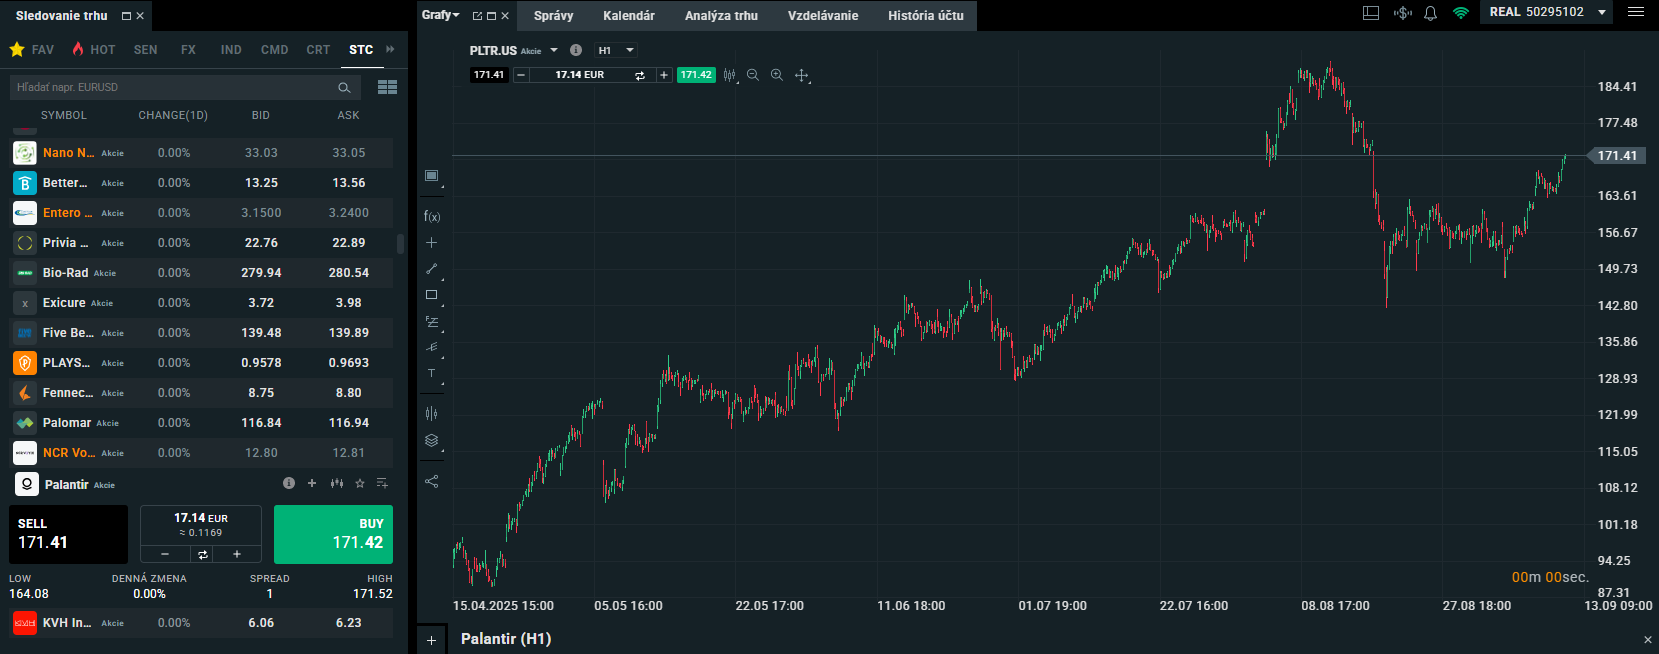The image size is (1659, 654).
Task: Expand the REAL 50295102 account dropdown
Action: click(1602, 13)
